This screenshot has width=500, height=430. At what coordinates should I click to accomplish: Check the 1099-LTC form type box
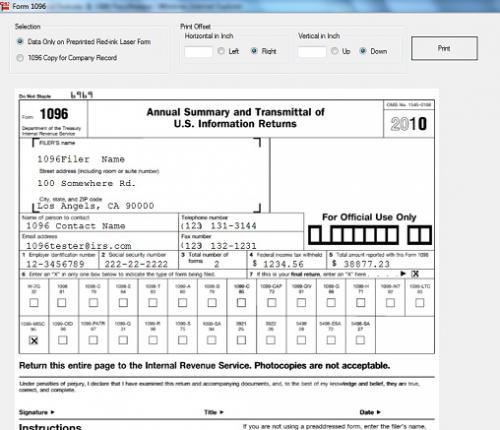[420, 302]
